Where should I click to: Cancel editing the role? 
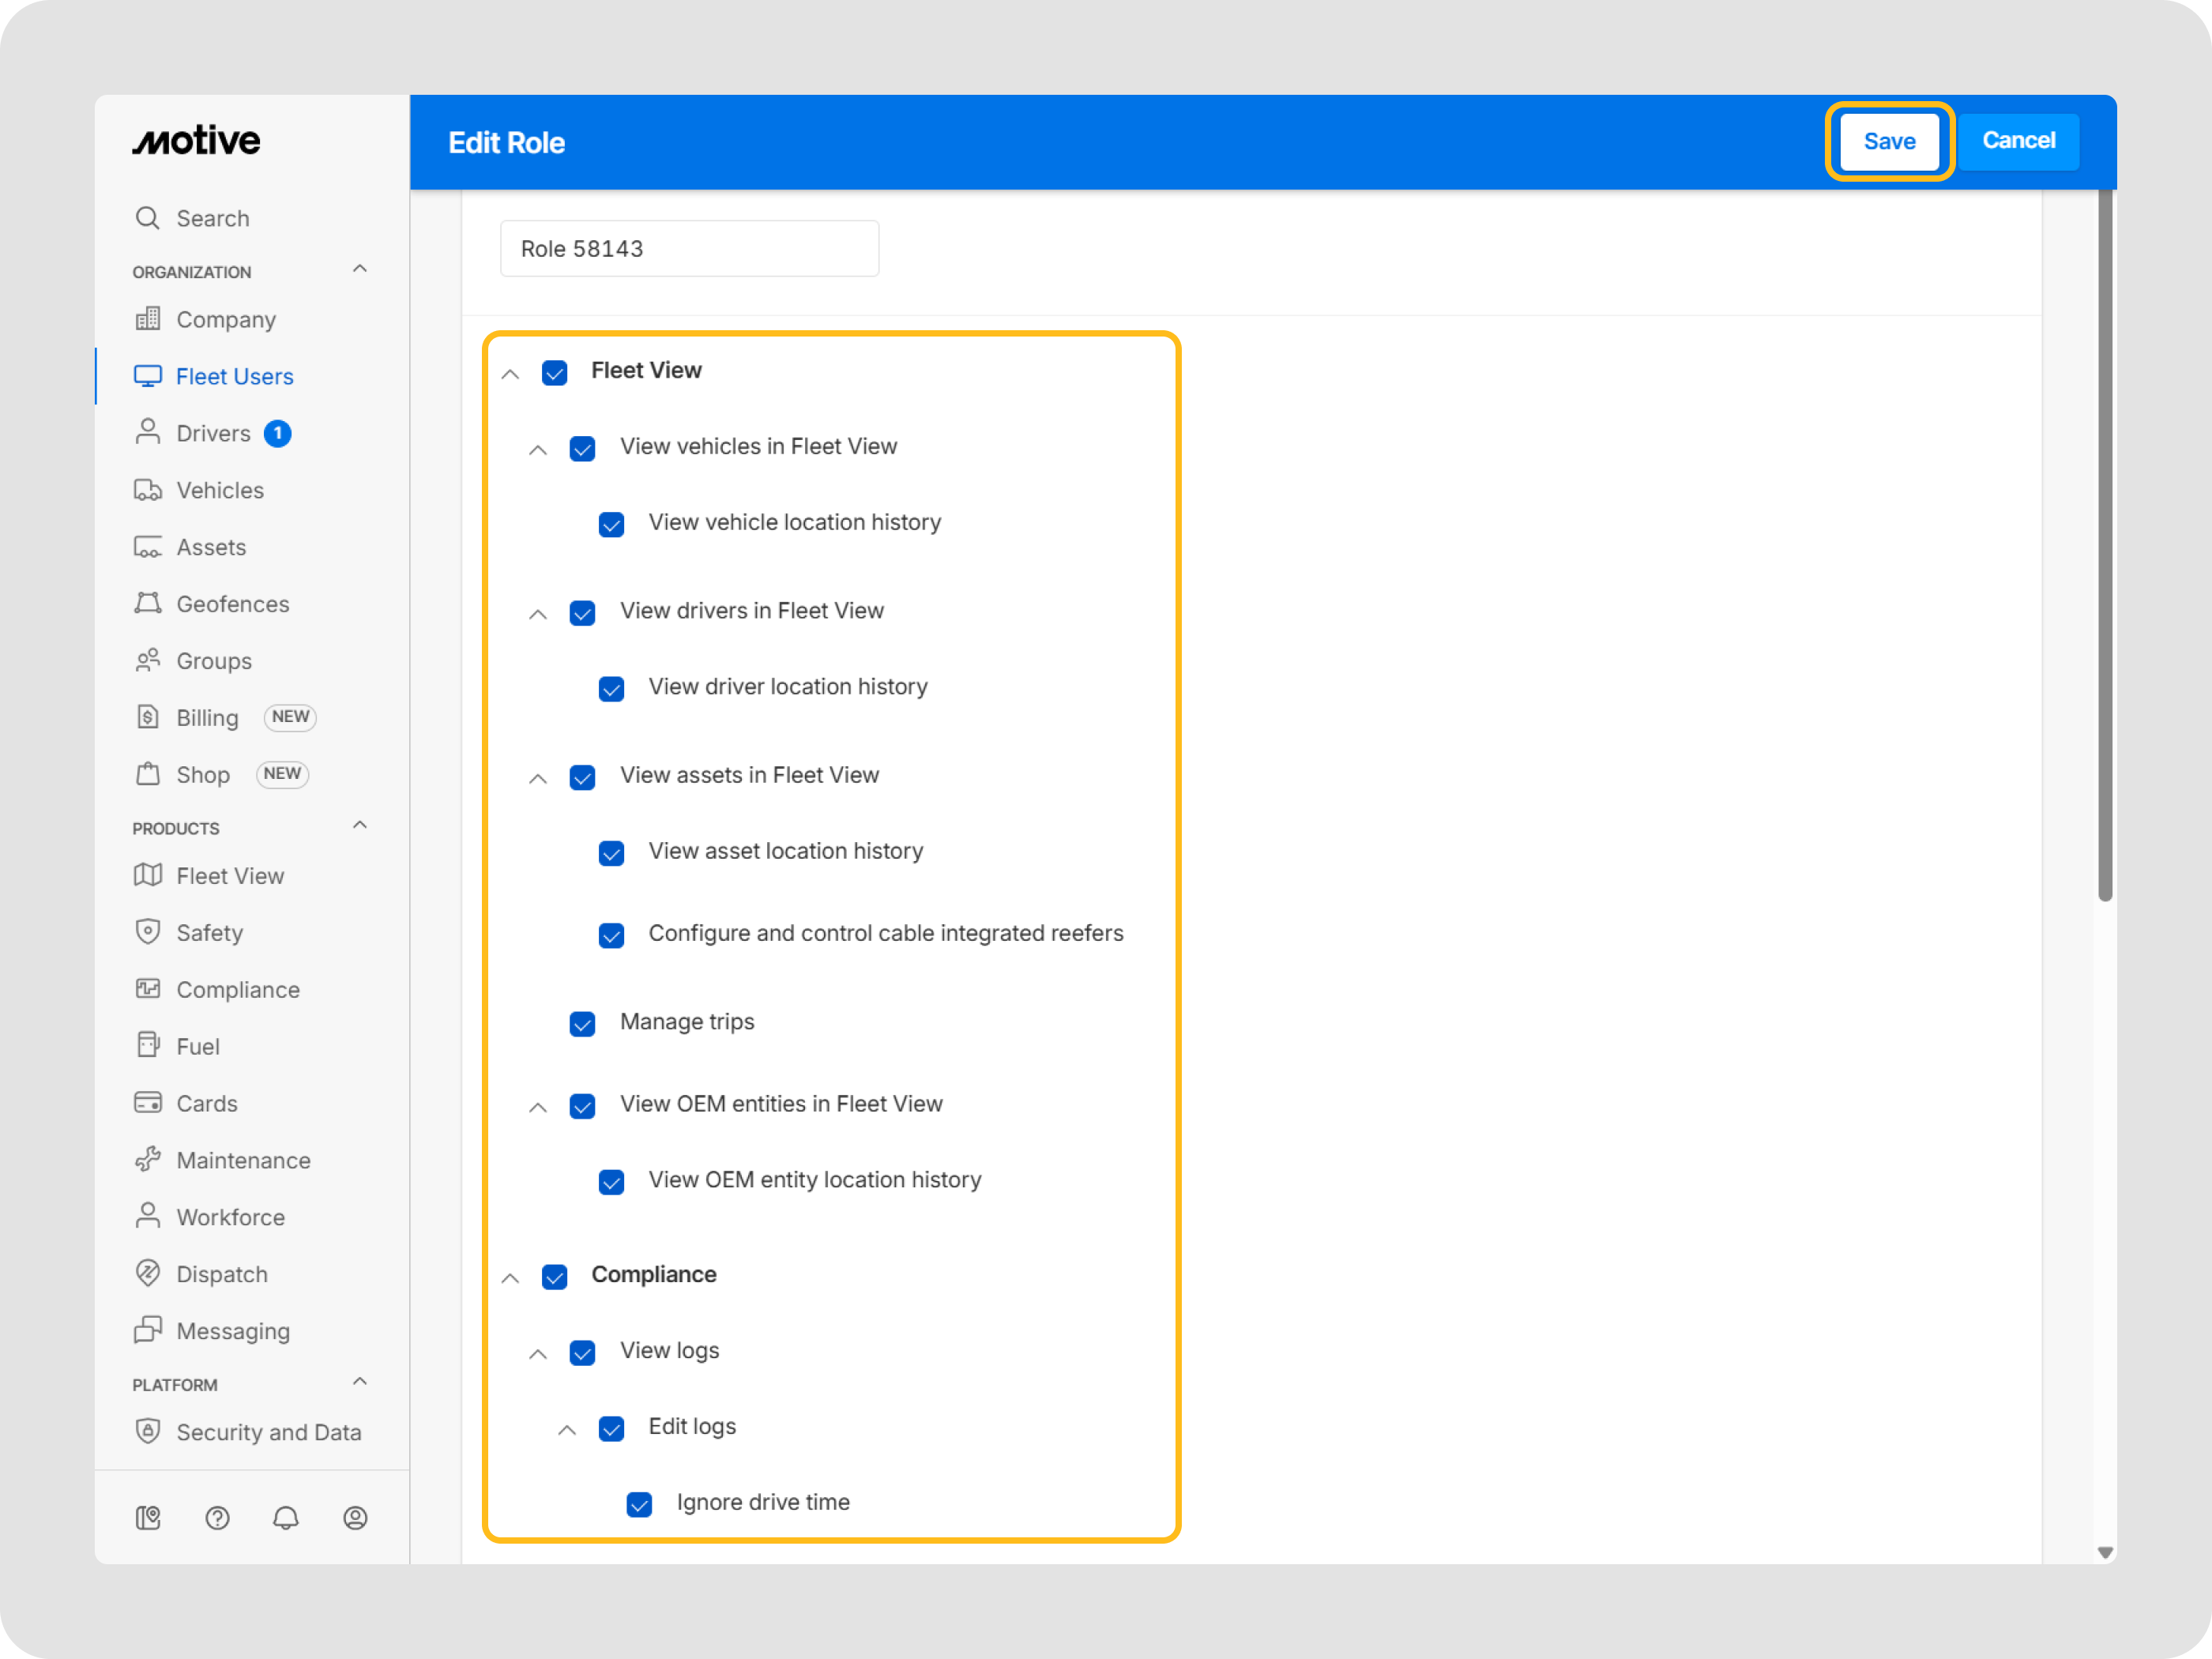point(2018,142)
